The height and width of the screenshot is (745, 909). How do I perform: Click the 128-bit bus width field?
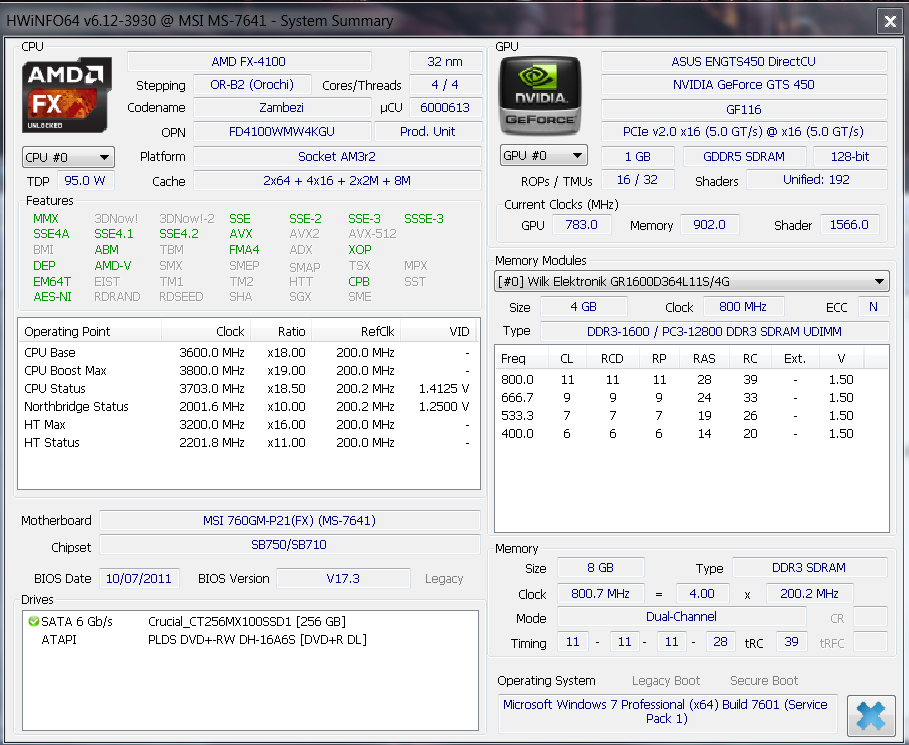pyautogui.click(x=850, y=157)
